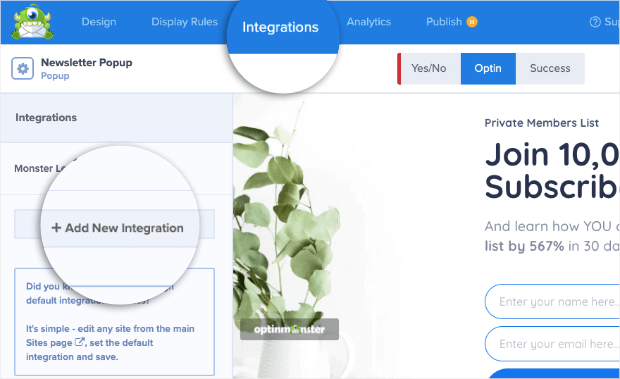The height and width of the screenshot is (379, 620).
Task: Click the 'Popup' campaign type label
Action: click(55, 76)
